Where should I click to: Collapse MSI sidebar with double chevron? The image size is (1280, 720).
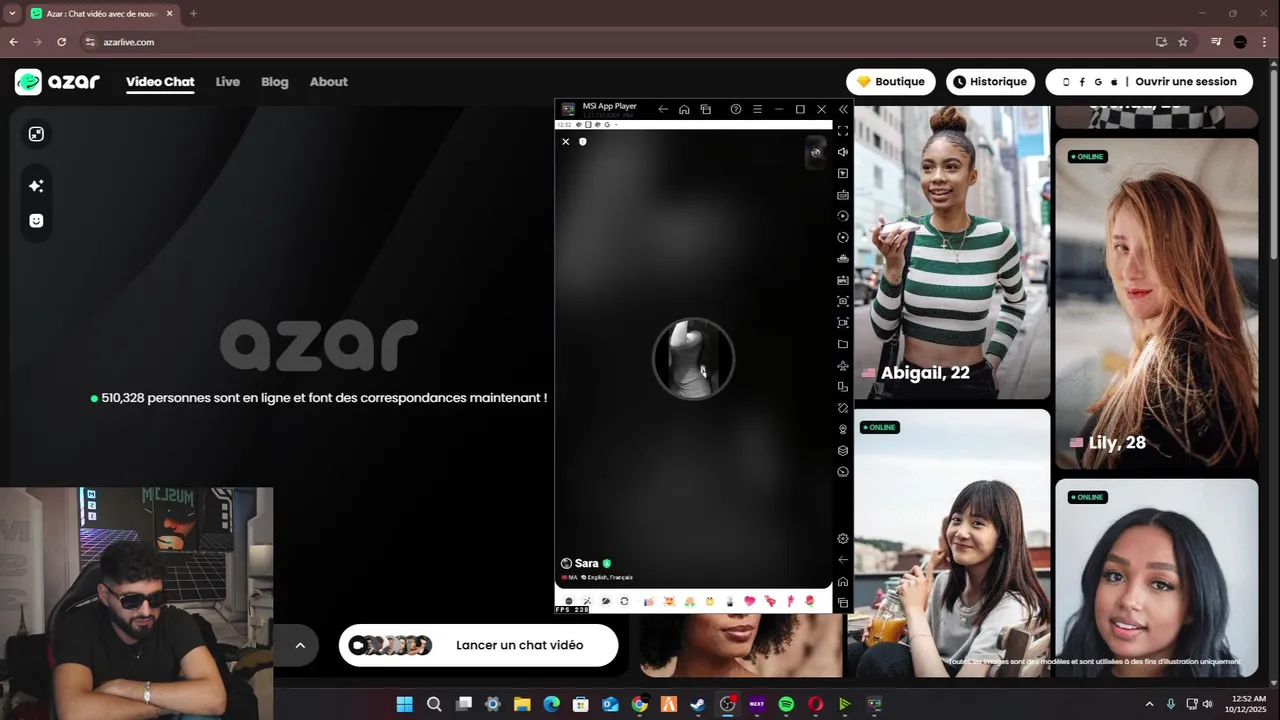point(843,109)
